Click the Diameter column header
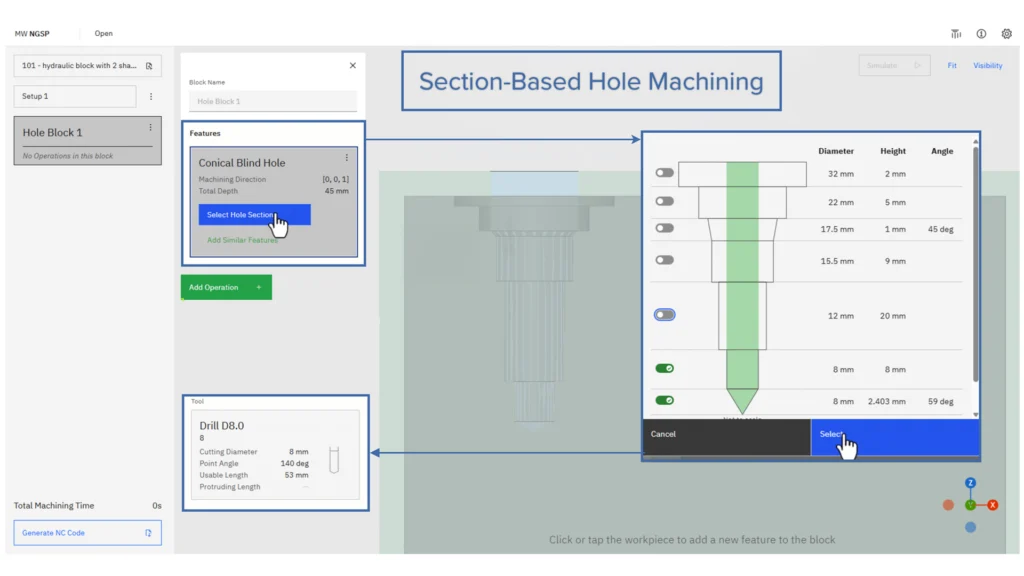This screenshot has width=1024, height=576. pos(836,151)
